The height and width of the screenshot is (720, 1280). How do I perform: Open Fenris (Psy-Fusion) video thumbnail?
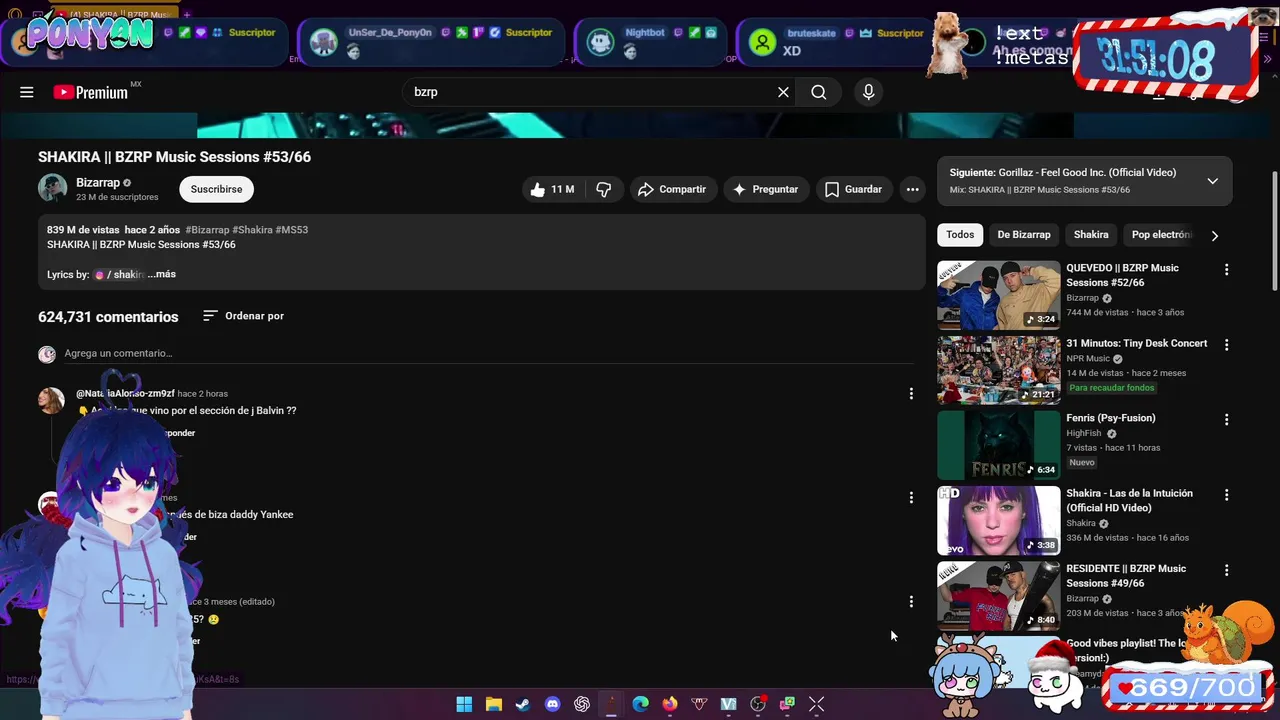(998, 445)
